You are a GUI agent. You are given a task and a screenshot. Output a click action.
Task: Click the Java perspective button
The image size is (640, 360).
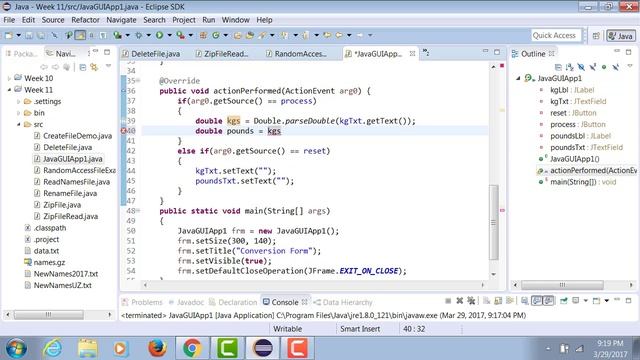621,36
